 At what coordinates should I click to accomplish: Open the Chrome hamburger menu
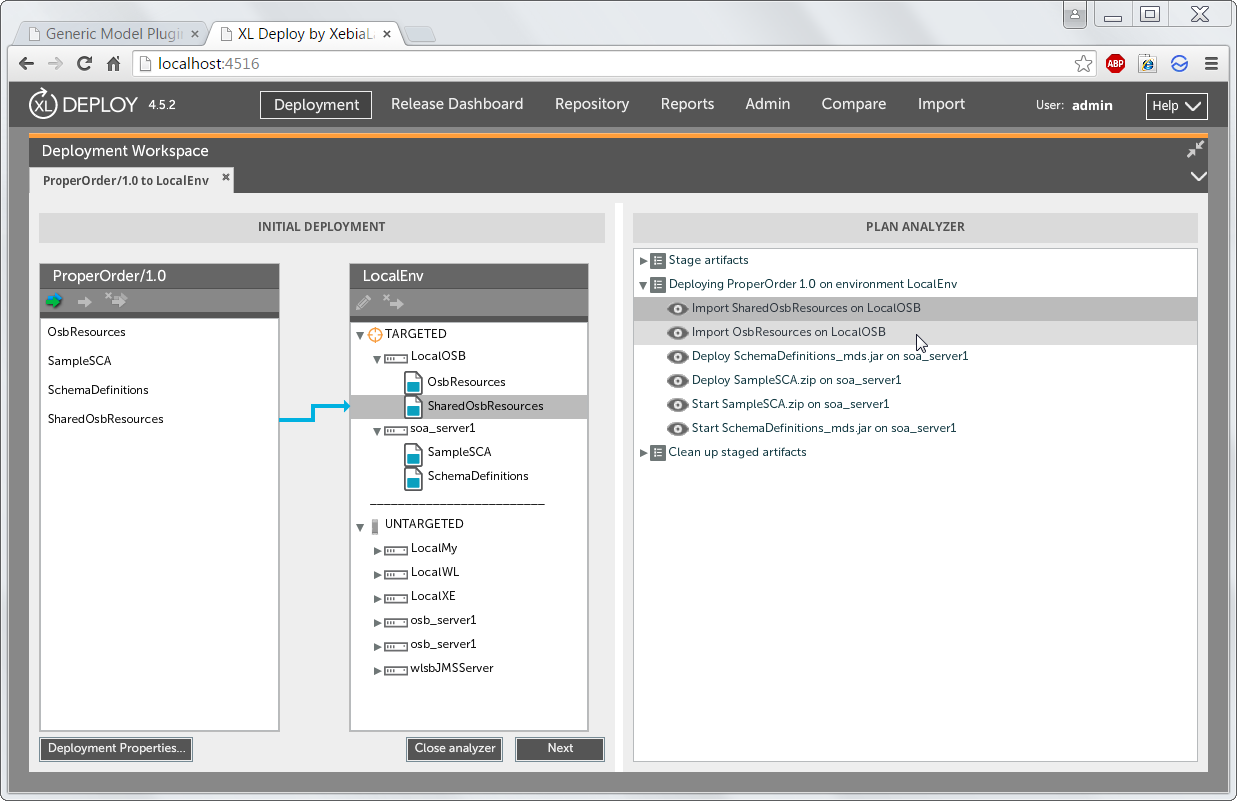[x=1211, y=64]
